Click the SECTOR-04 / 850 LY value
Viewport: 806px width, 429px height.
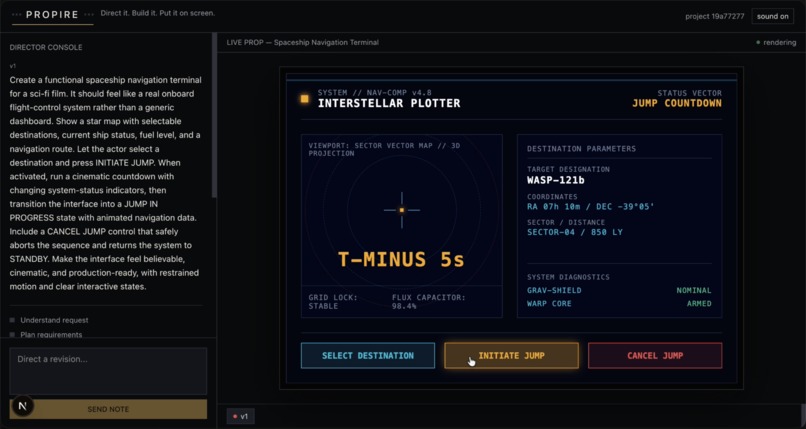(x=575, y=232)
